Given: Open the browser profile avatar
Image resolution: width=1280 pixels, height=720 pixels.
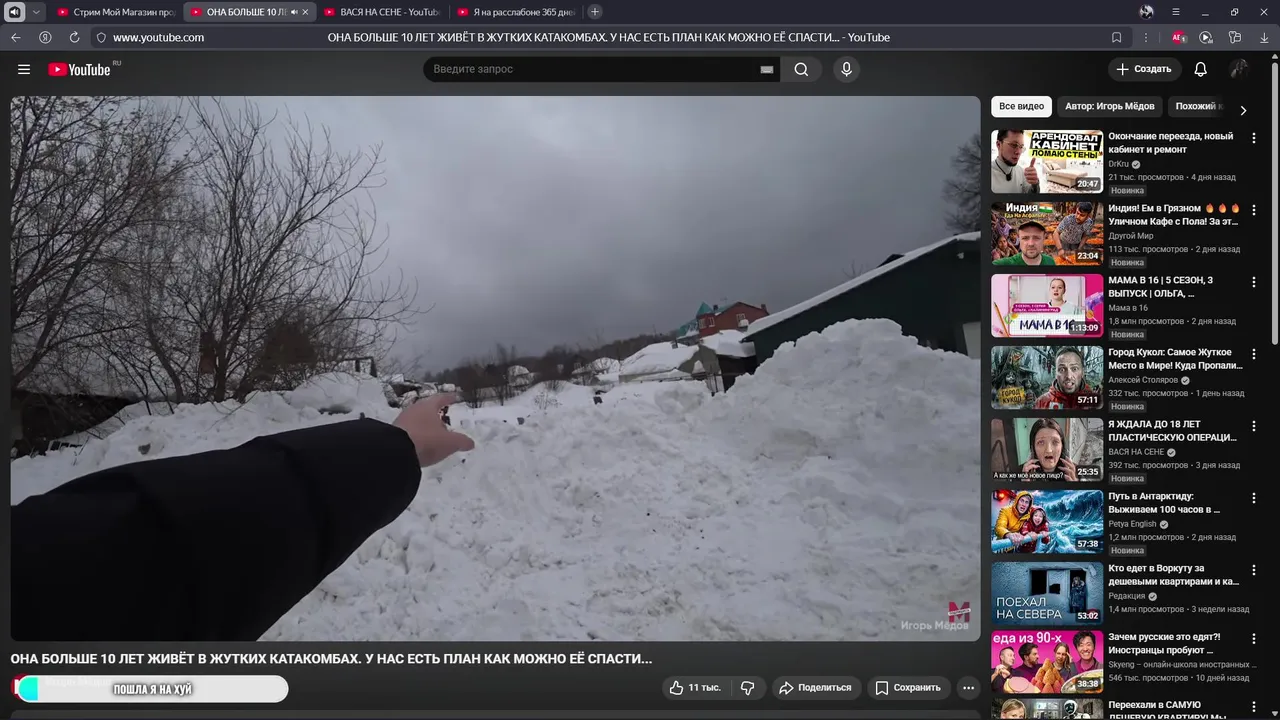Looking at the screenshot, I should pos(1146,12).
